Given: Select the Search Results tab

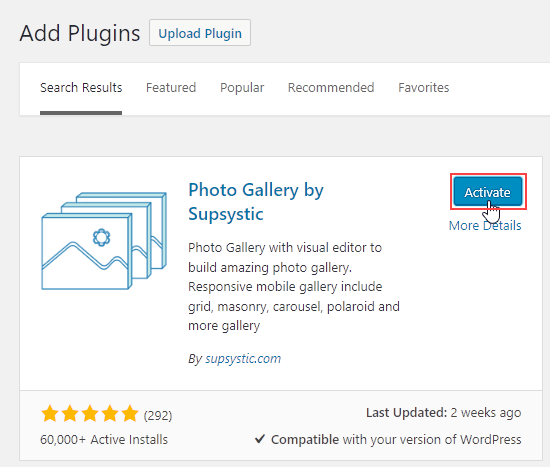Looking at the screenshot, I should (81, 88).
